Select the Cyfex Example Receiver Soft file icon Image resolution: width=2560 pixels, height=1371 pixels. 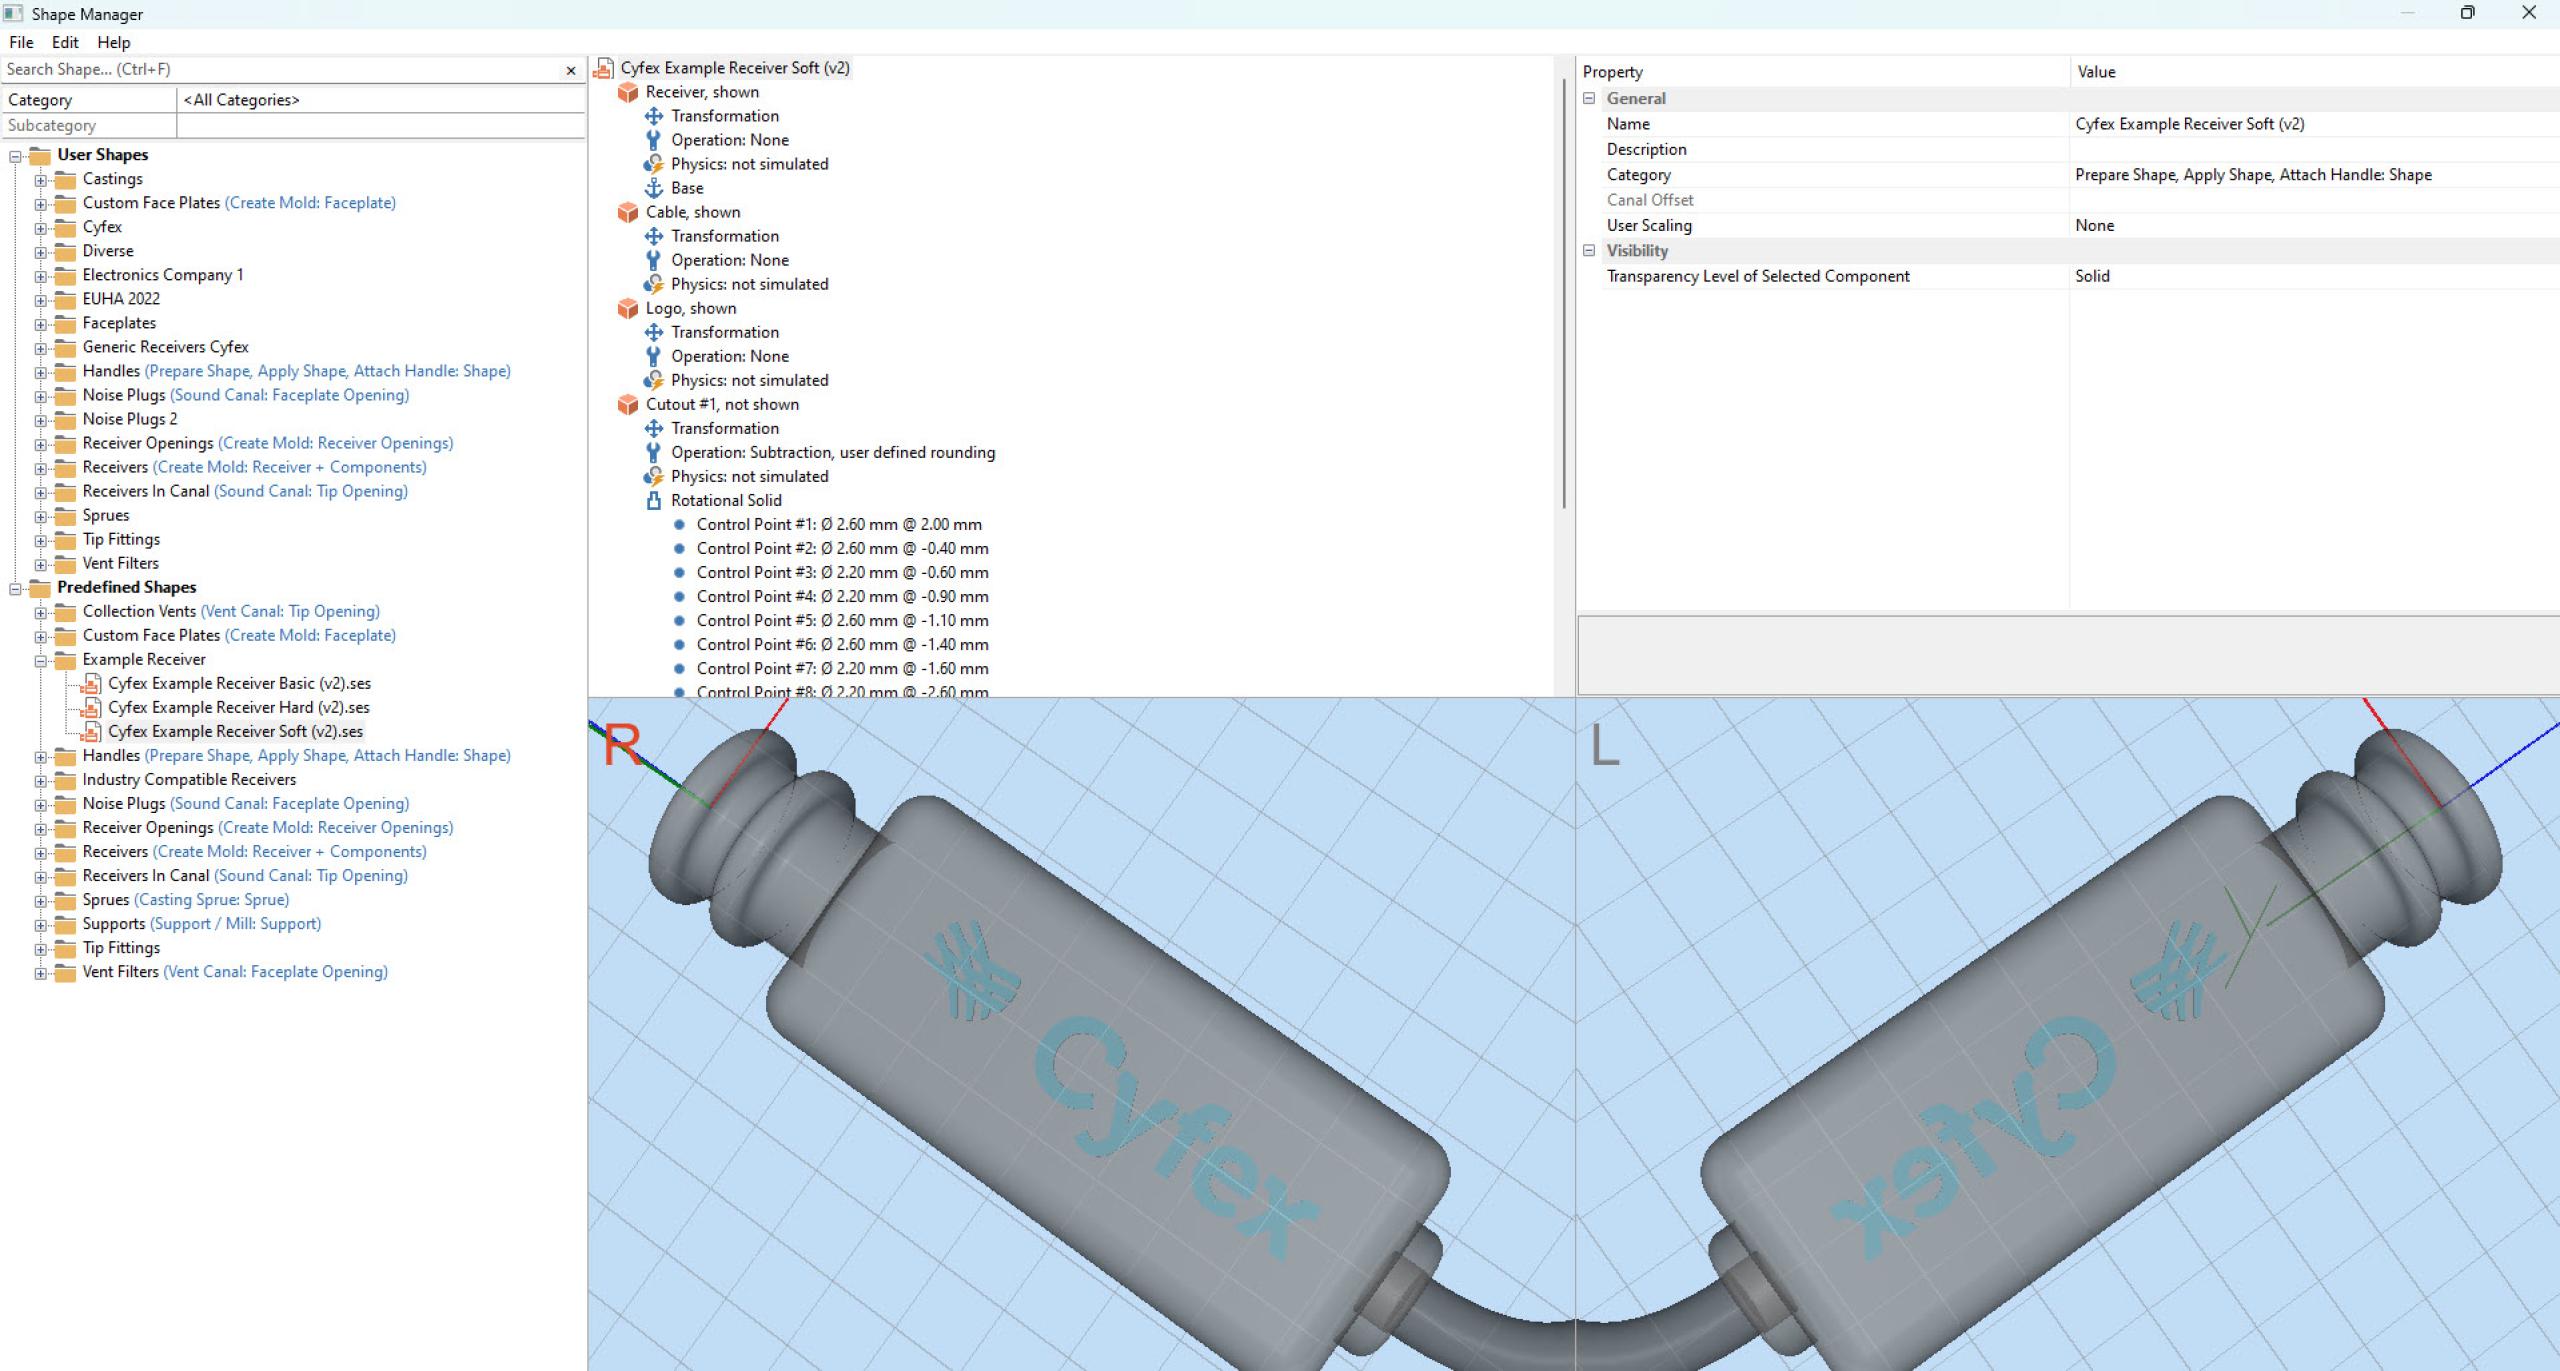pyautogui.click(x=90, y=731)
